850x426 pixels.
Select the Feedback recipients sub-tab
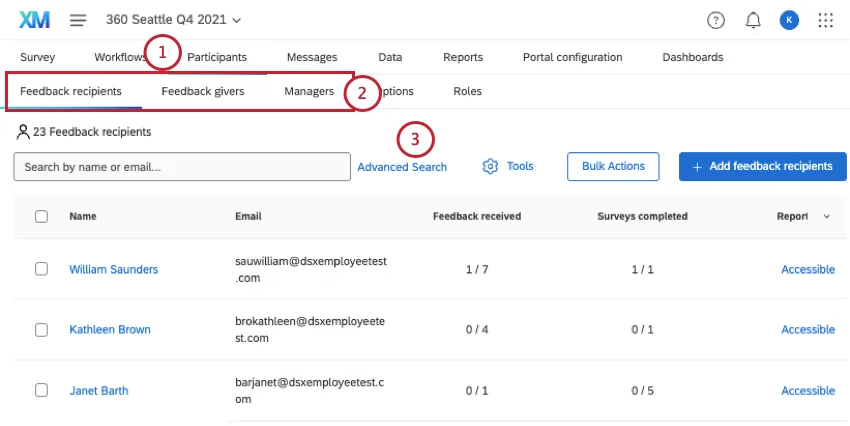(x=70, y=91)
